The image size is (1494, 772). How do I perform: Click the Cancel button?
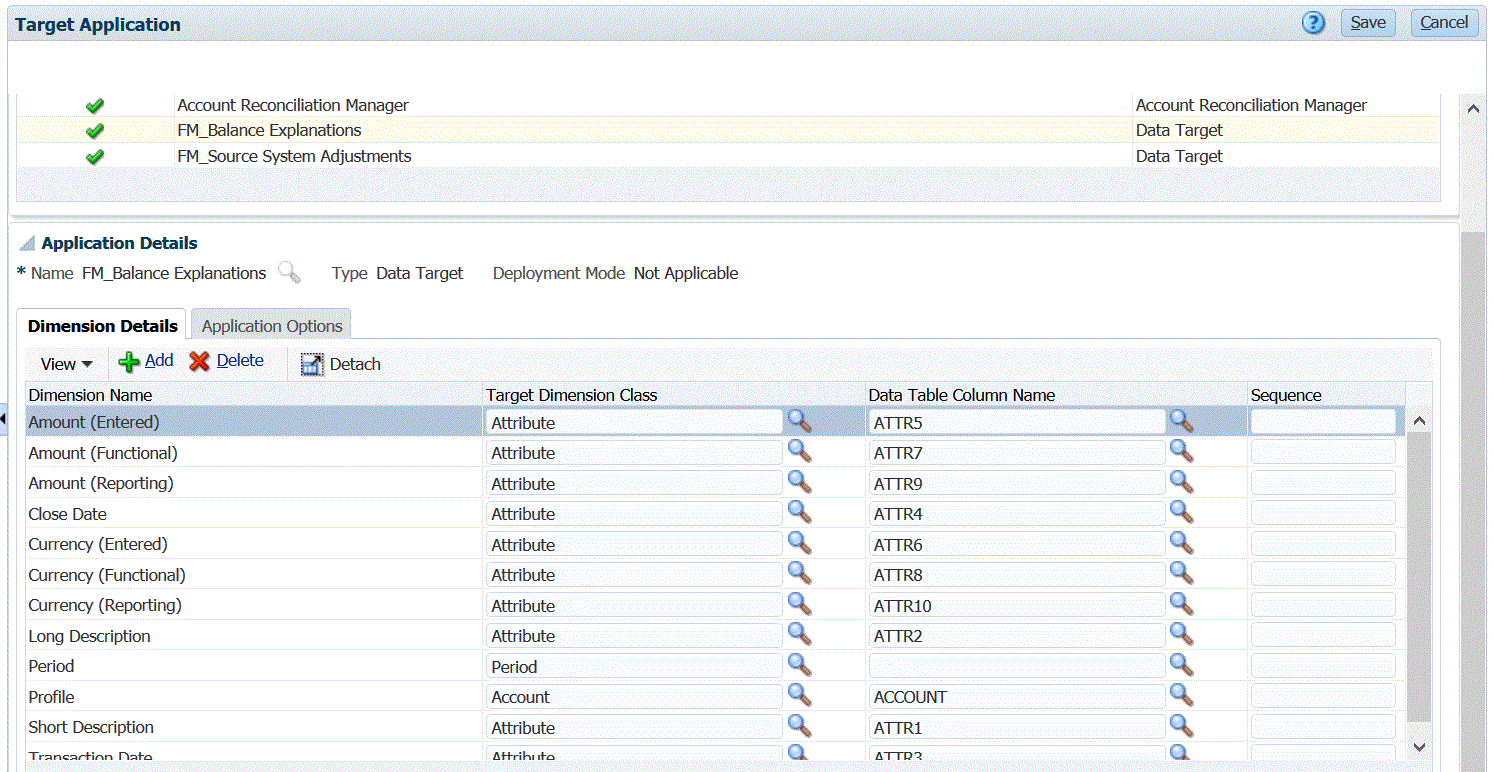point(1443,23)
